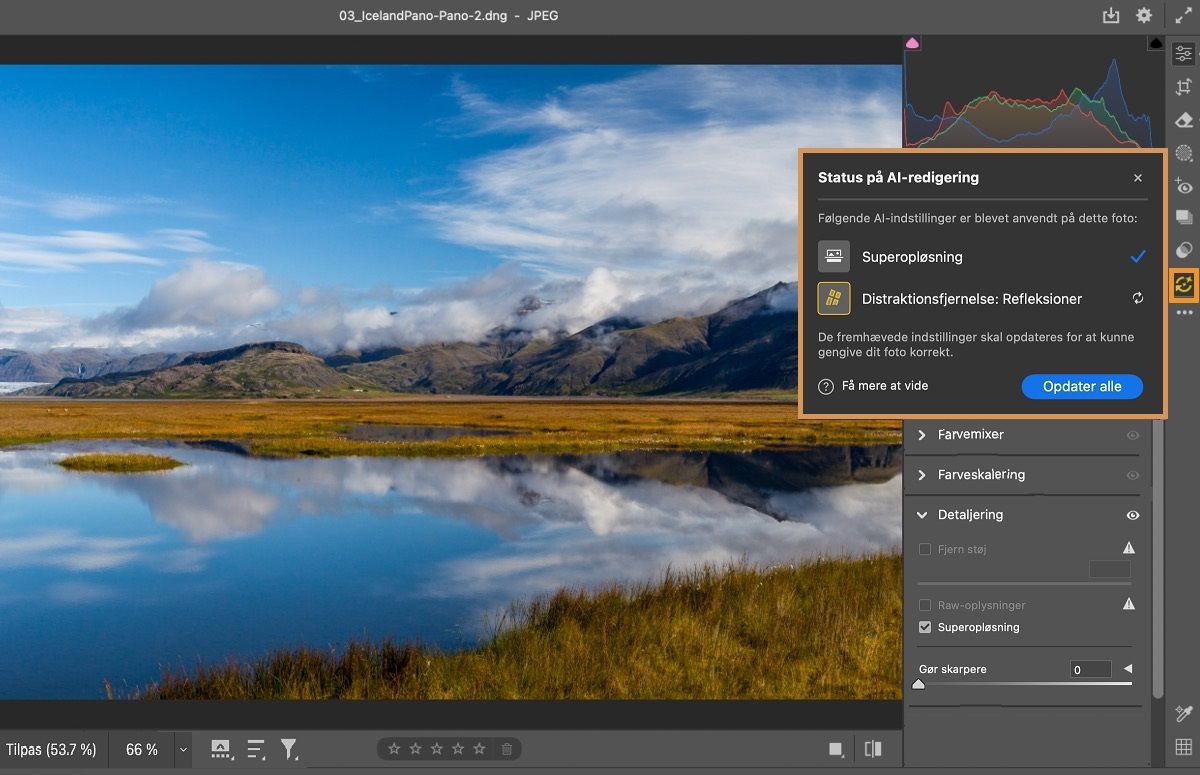Open preferences gear icon
The height and width of the screenshot is (775, 1200).
(1144, 16)
